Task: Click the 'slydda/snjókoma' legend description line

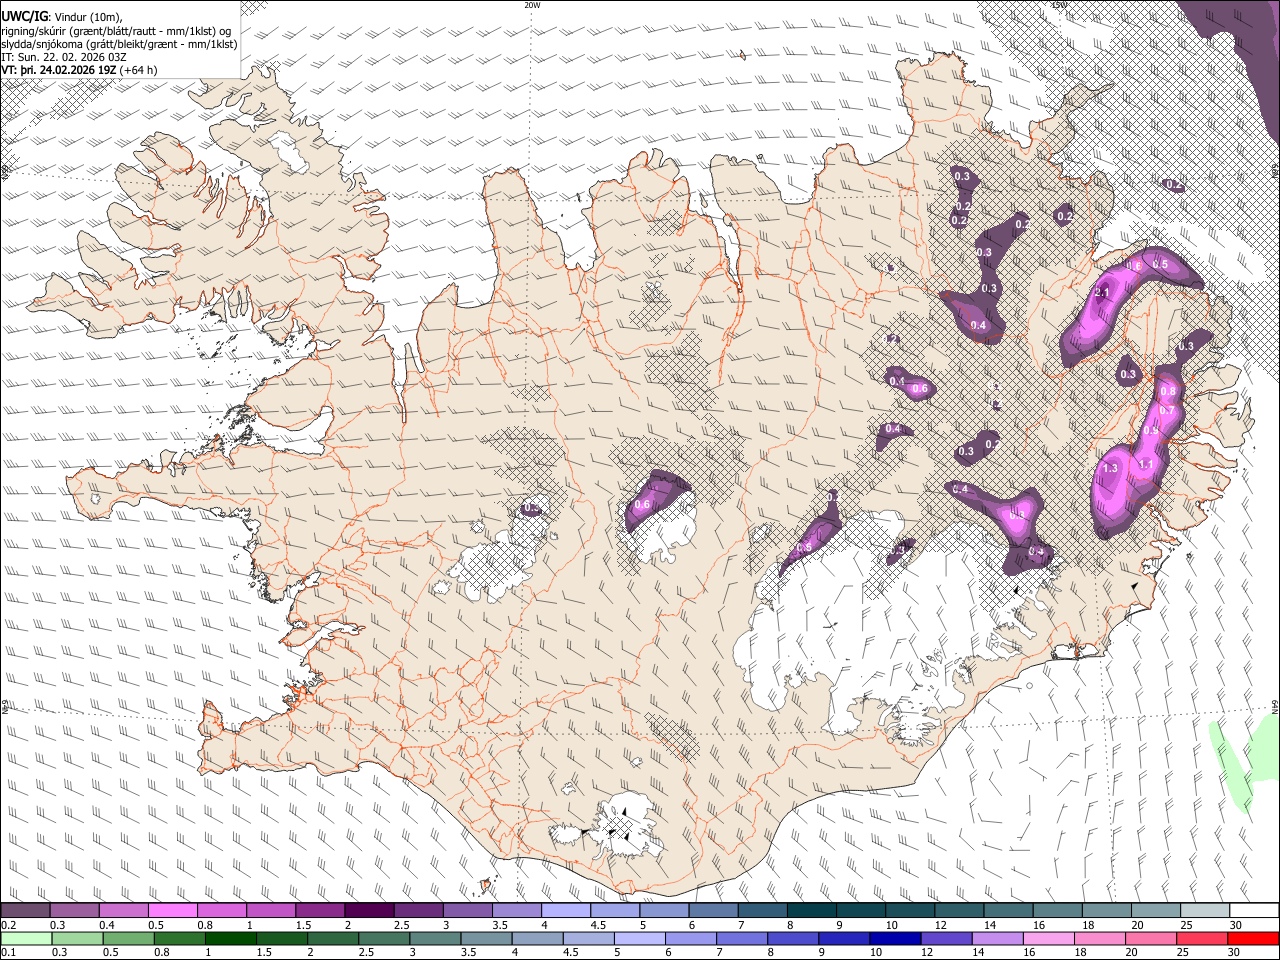Action: tap(118, 44)
